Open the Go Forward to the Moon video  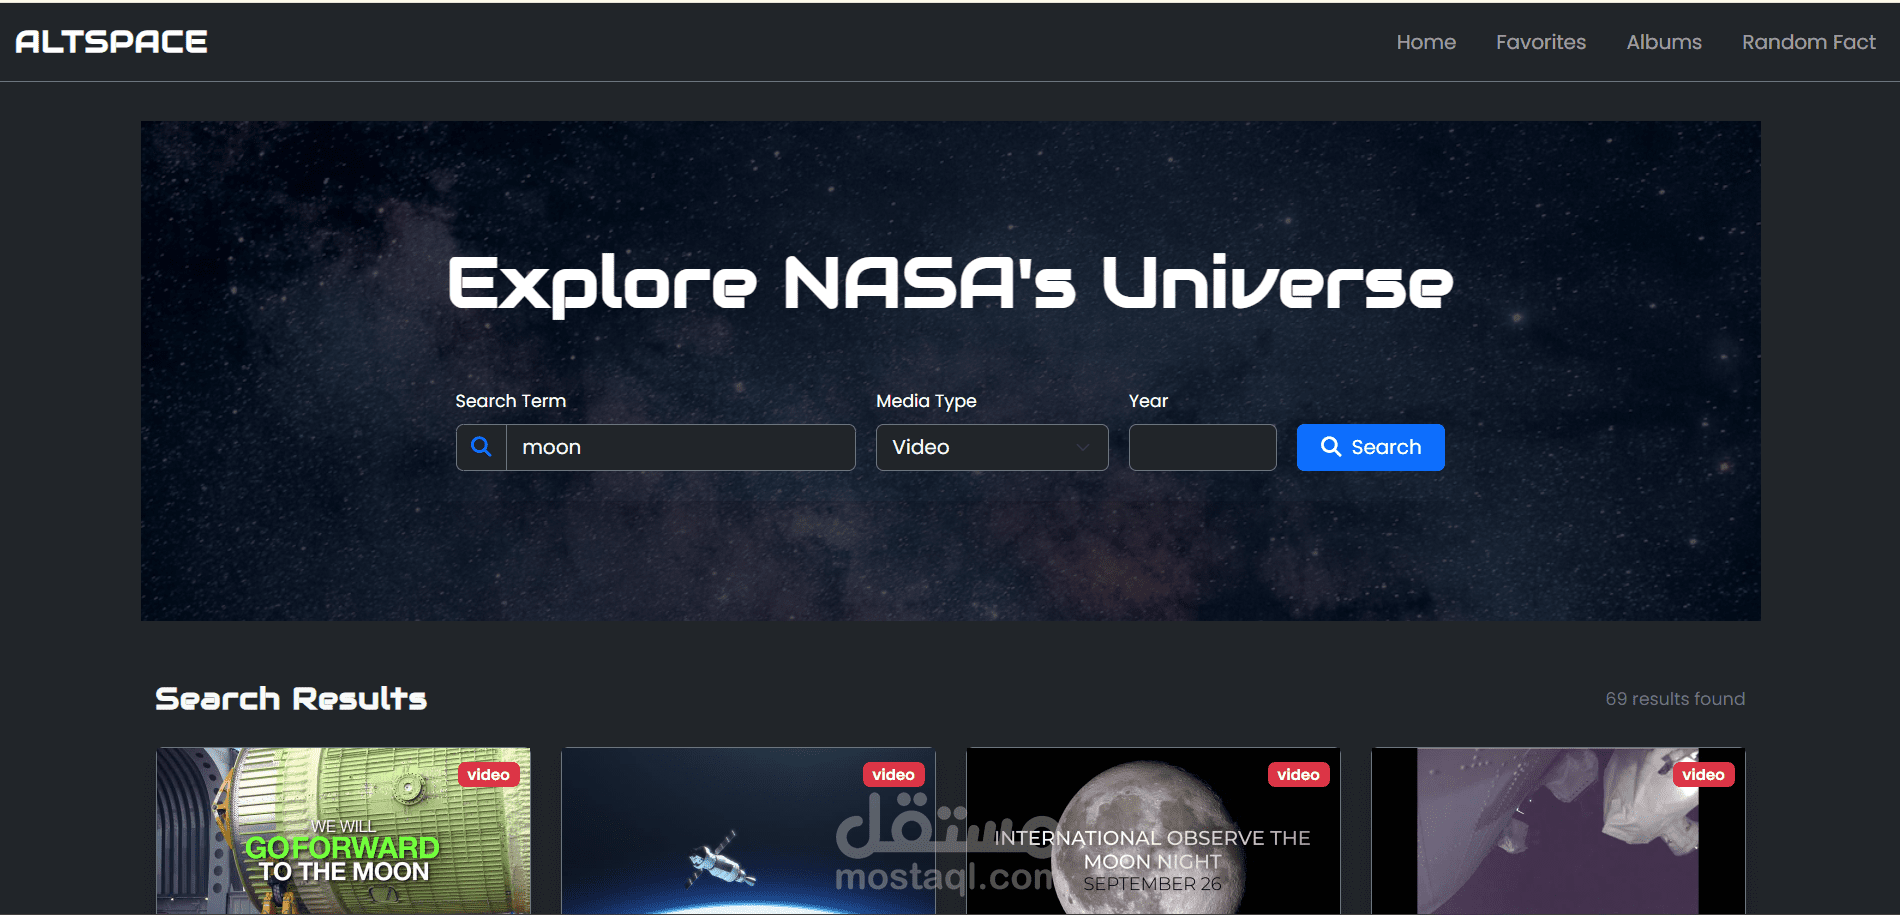pyautogui.click(x=343, y=831)
